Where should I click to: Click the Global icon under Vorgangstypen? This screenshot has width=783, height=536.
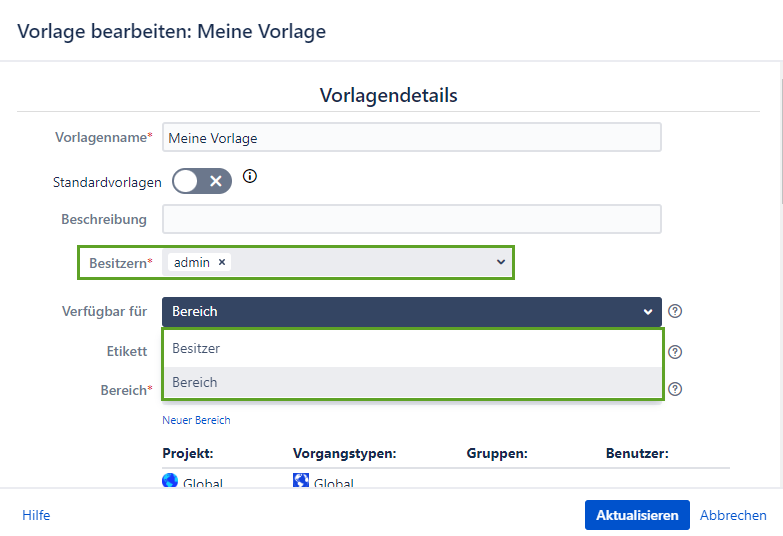click(301, 481)
